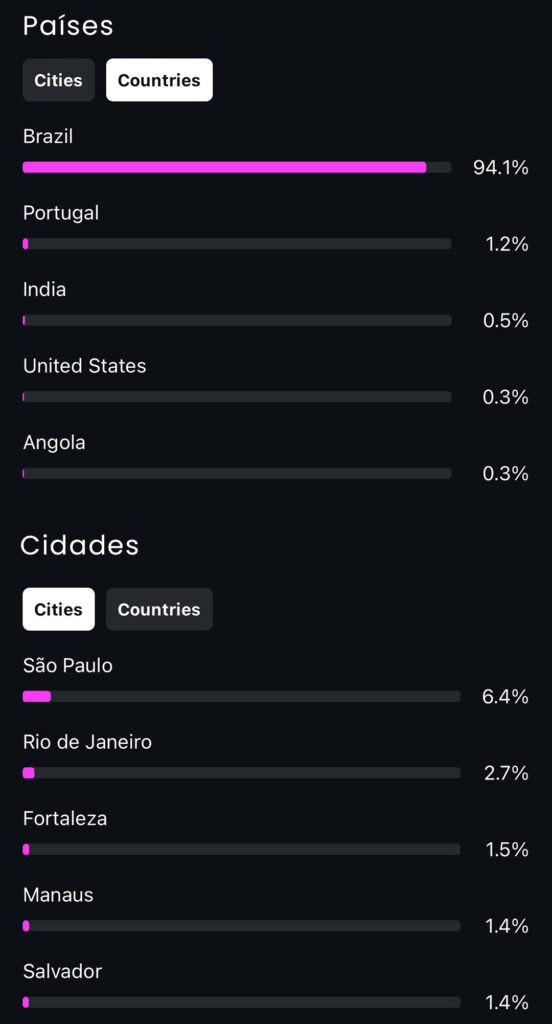Click the Cidades section heading
This screenshot has width=552, height=1024.
coord(80,545)
